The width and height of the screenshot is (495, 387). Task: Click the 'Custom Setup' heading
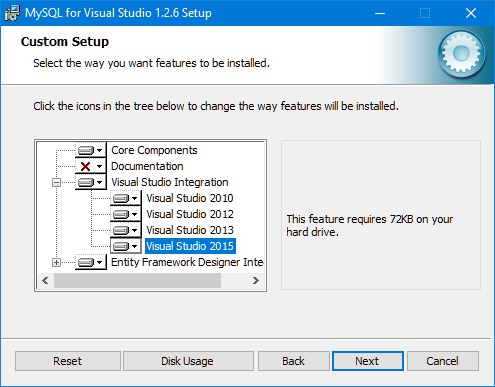pyautogui.click(x=65, y=42)
